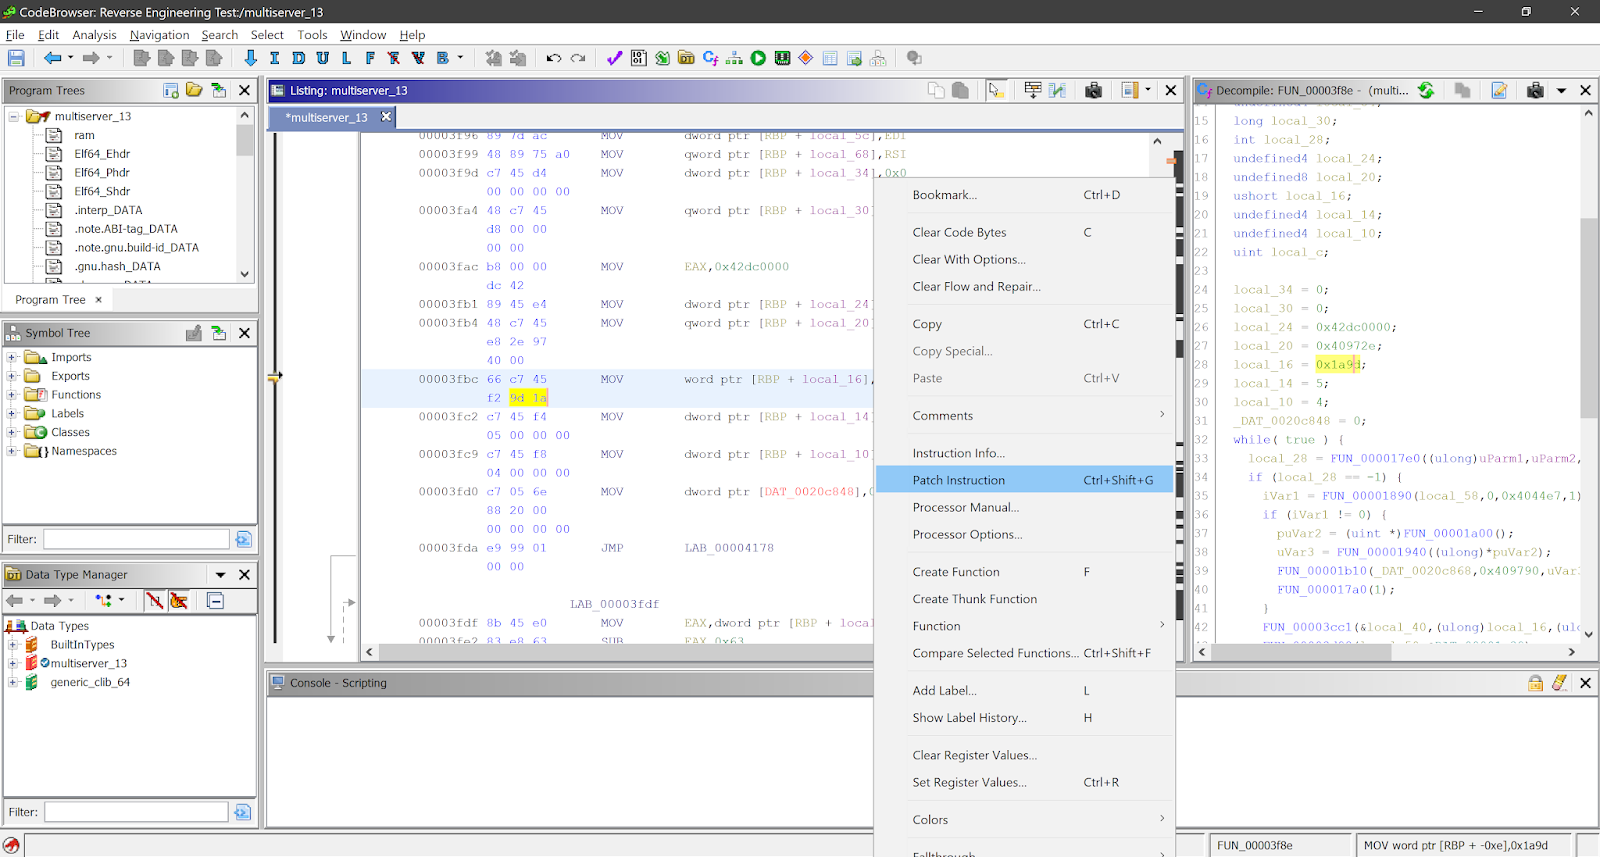Open the Data Type Manager toolbar icon

686,58
